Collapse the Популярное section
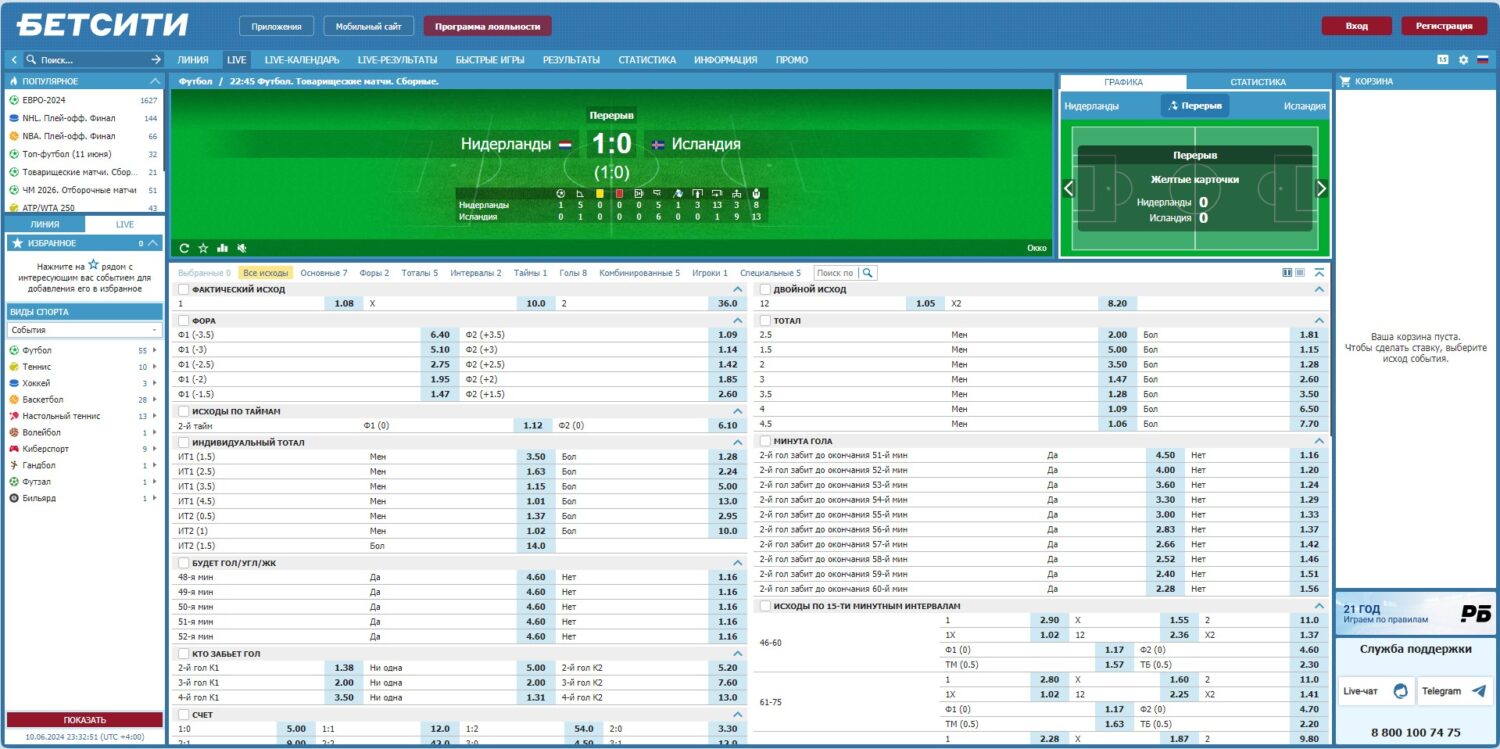Image resolution: width=1500 pixels, height=749 pixels. 154,81
